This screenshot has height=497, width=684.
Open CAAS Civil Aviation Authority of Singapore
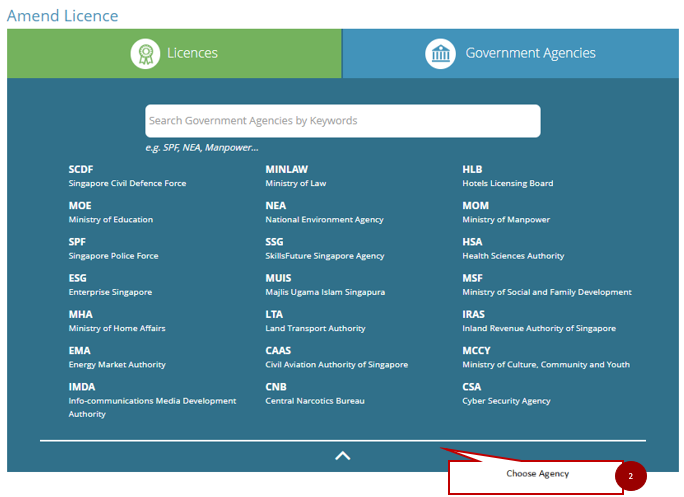(336, 357)
